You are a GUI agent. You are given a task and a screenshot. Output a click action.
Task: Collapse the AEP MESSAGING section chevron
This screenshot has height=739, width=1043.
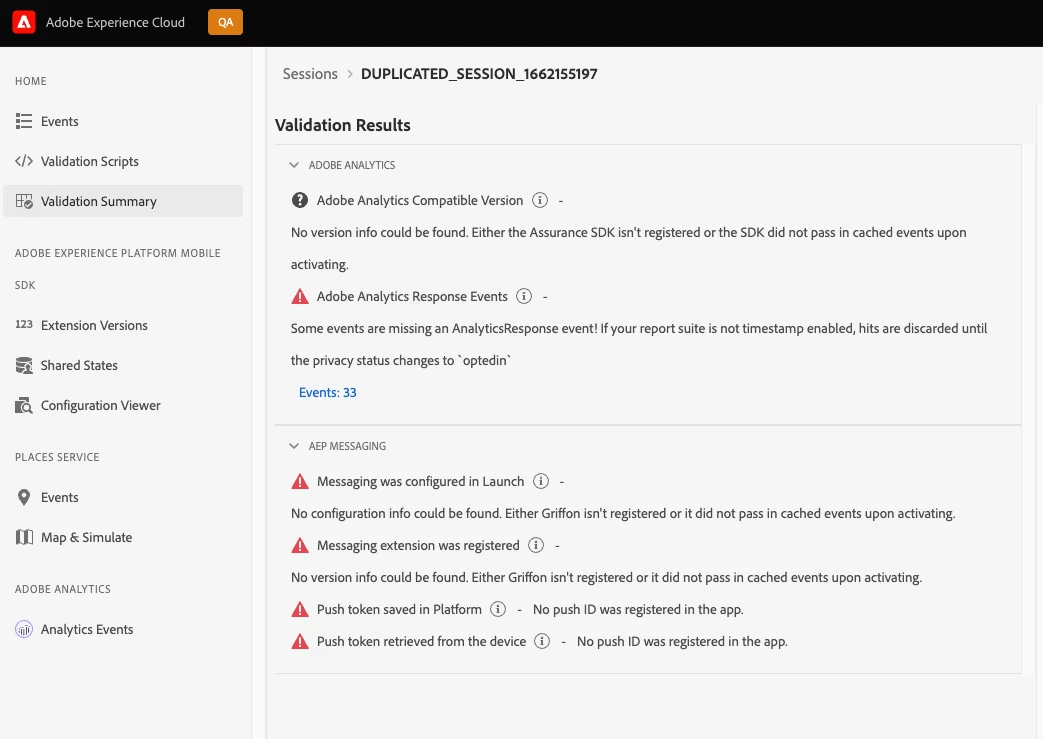click(294, 446)
